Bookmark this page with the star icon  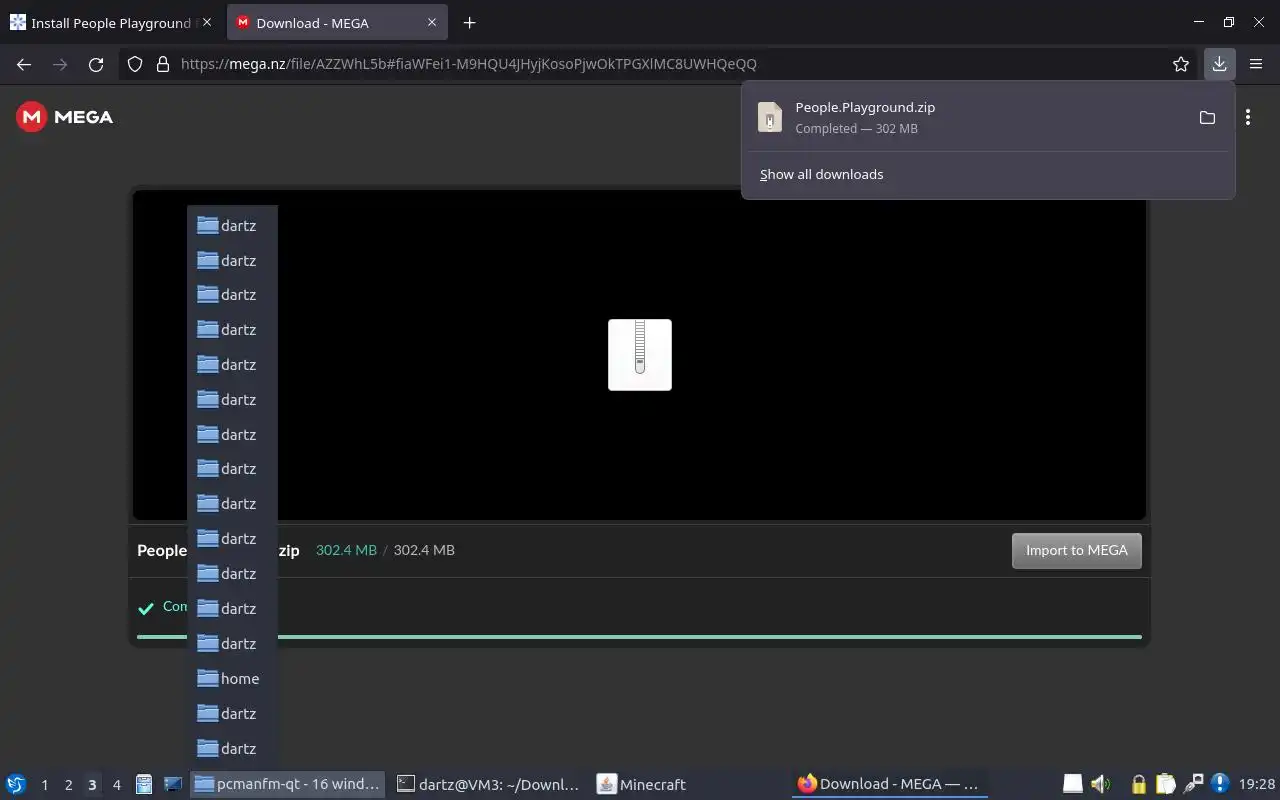click(1181, 64)
